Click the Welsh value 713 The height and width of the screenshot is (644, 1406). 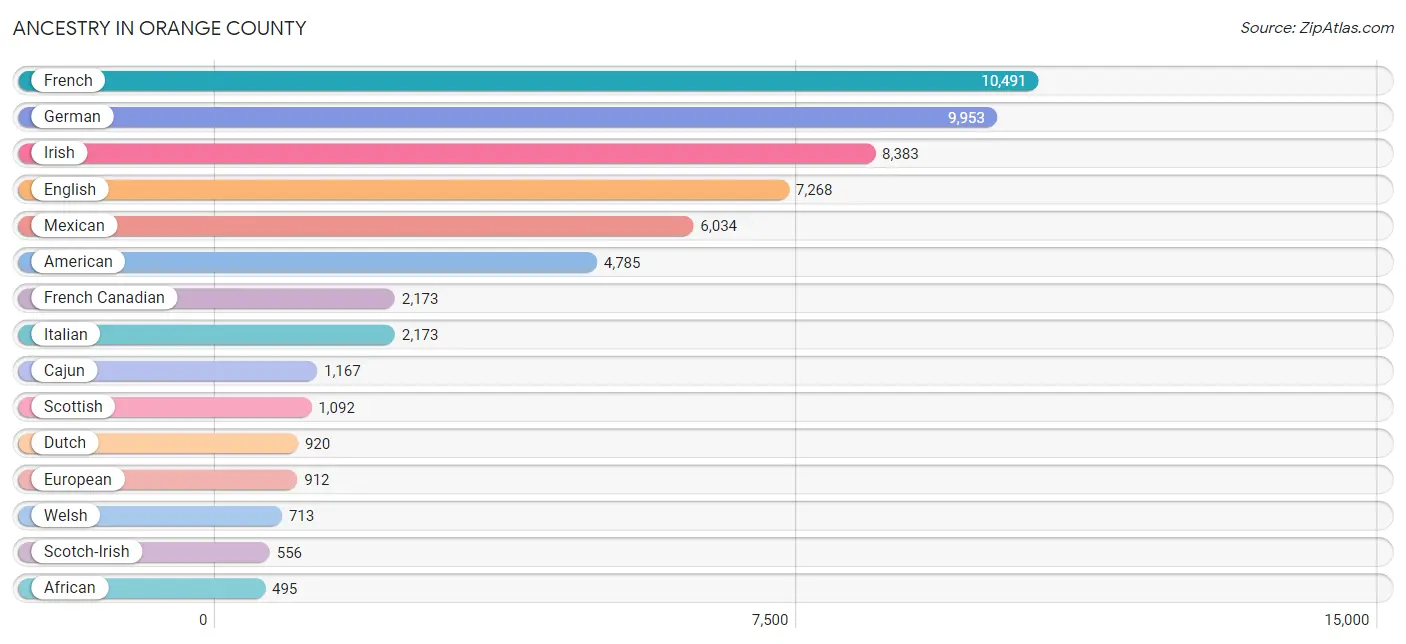pos(302,516)
